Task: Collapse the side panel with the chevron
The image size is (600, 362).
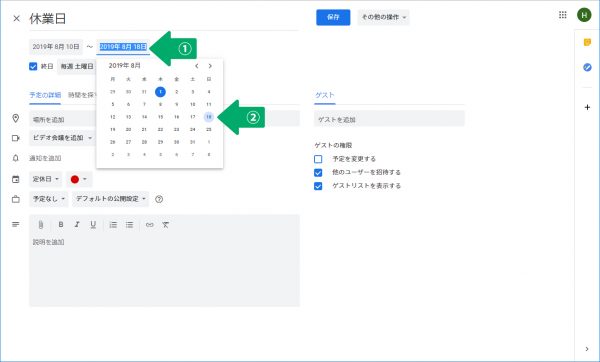Action: point(587,349)
